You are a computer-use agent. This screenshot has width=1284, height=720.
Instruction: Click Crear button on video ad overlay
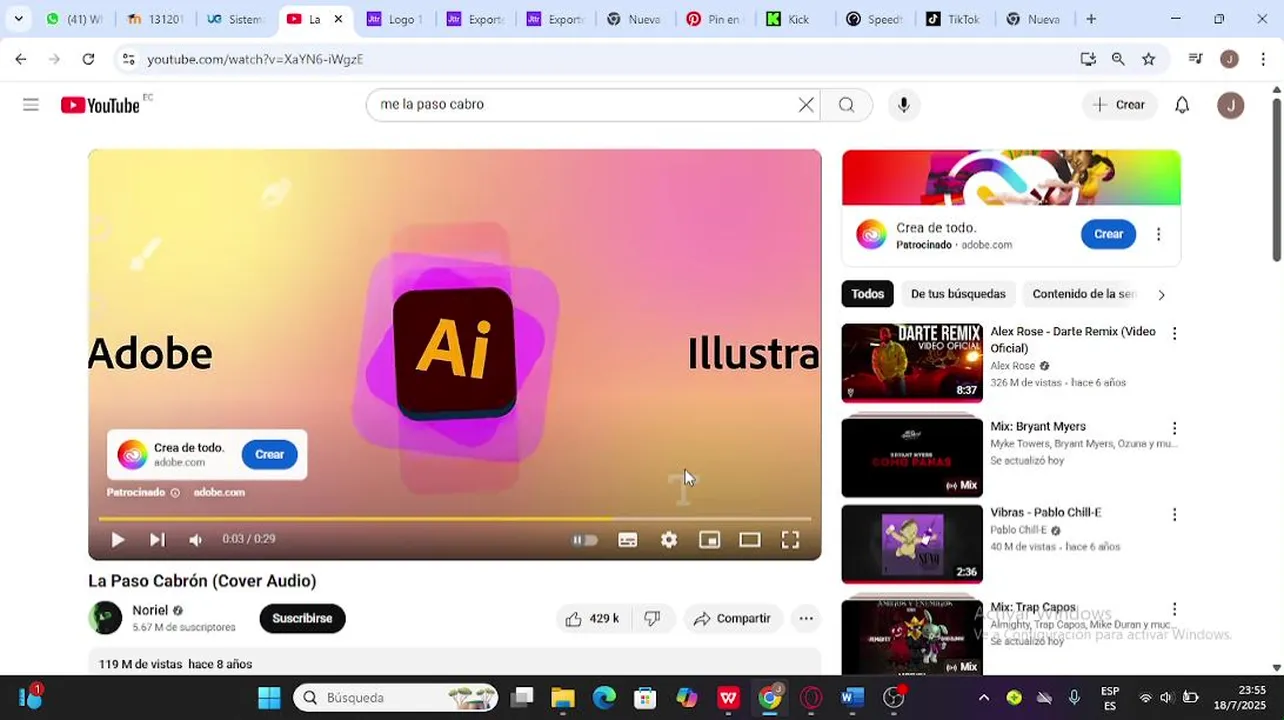tap(269, 454)
